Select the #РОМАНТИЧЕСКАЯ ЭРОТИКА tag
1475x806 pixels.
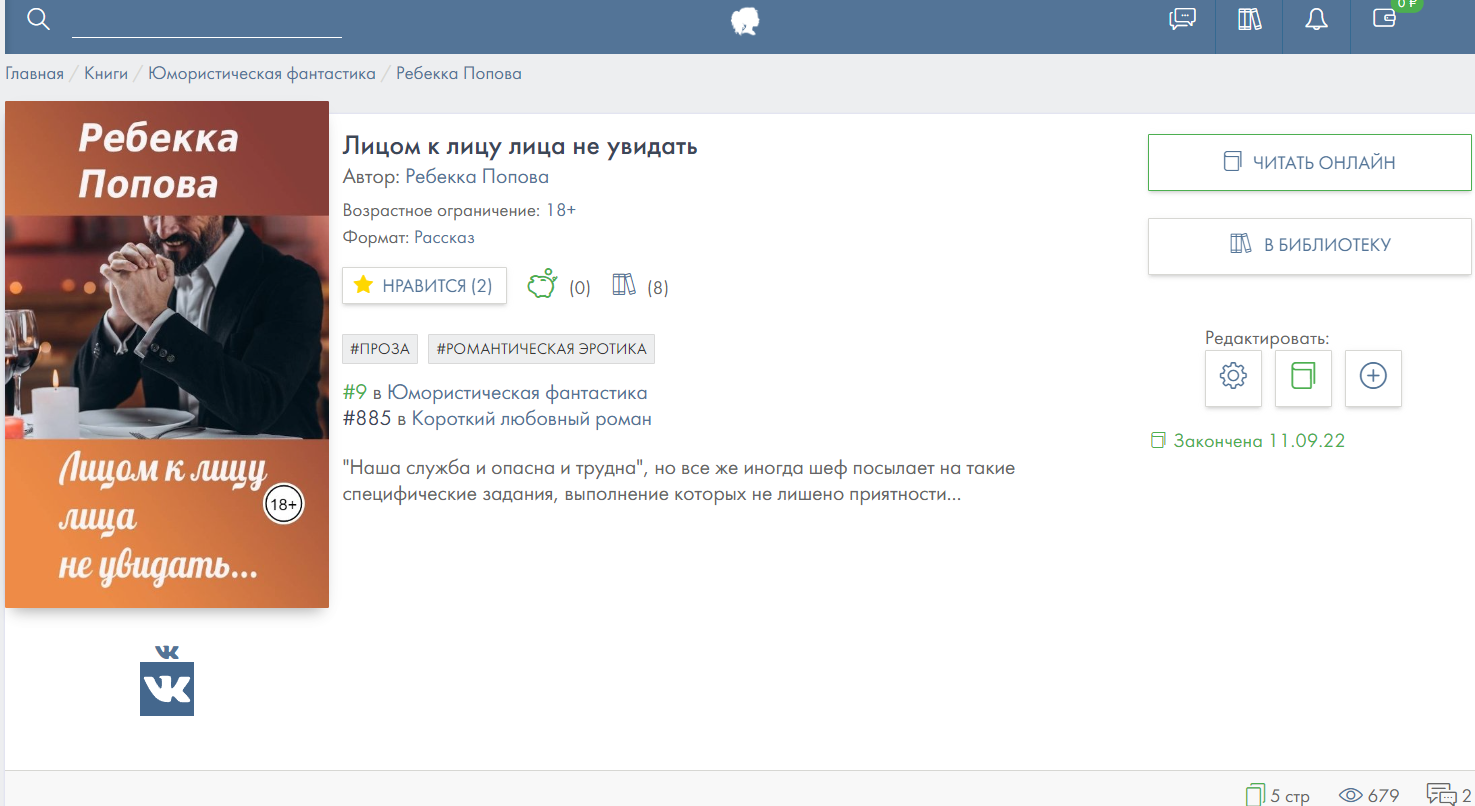click(541, 349)
